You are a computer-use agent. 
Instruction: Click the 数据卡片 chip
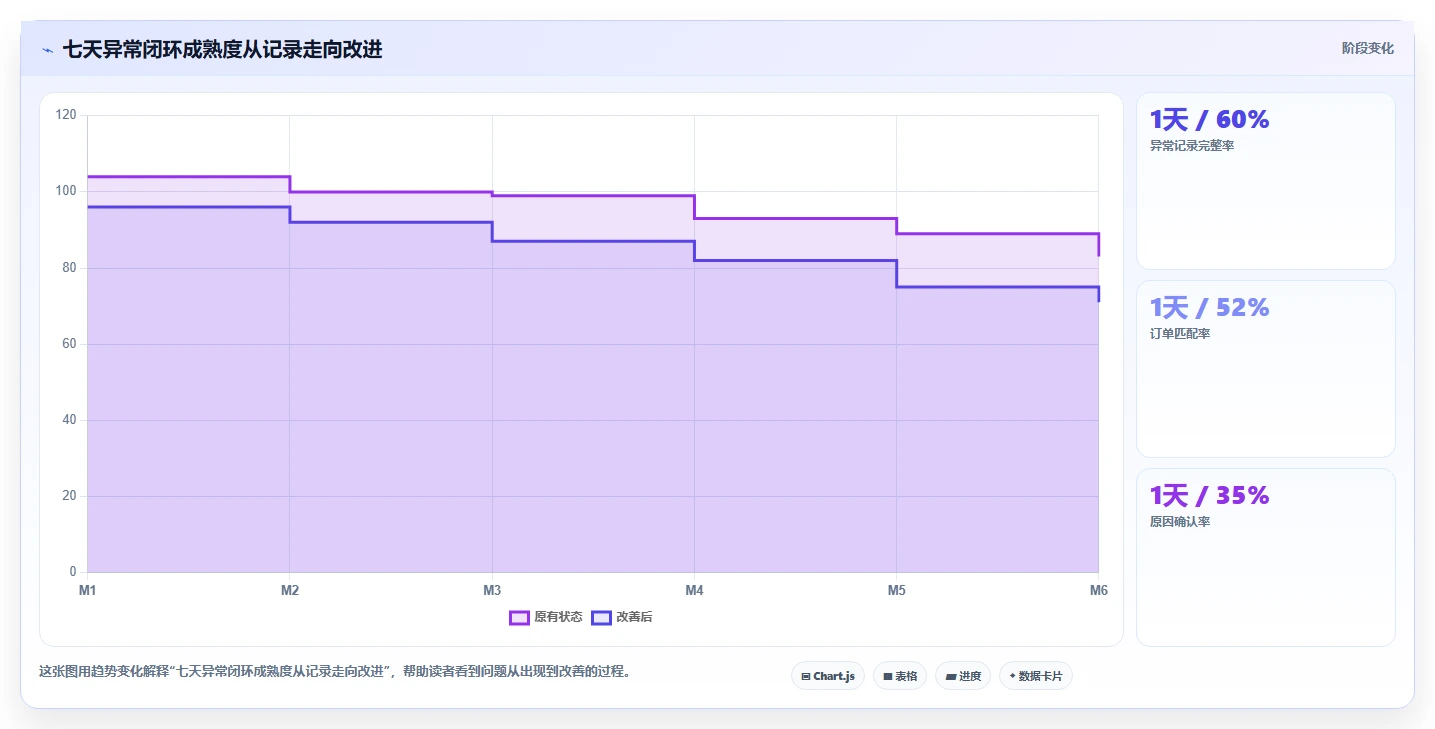1036,676
